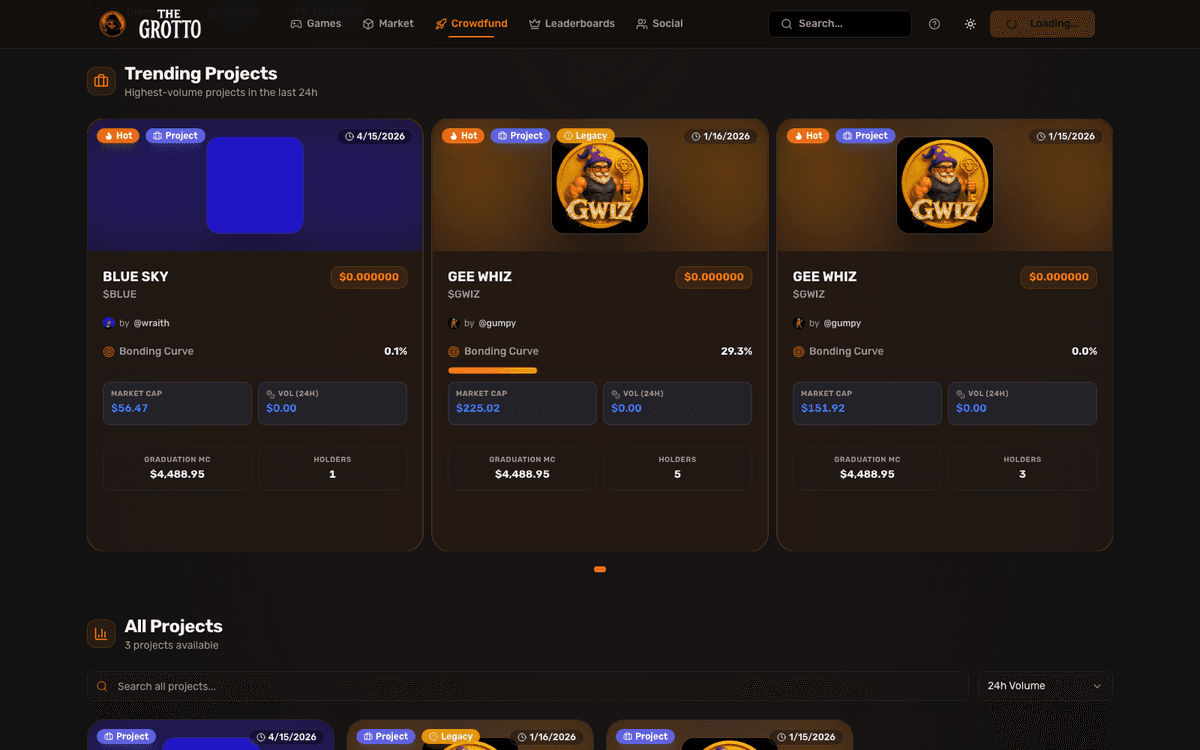Click market cap $151.92
1200x750 pixels.
point(823,408)
